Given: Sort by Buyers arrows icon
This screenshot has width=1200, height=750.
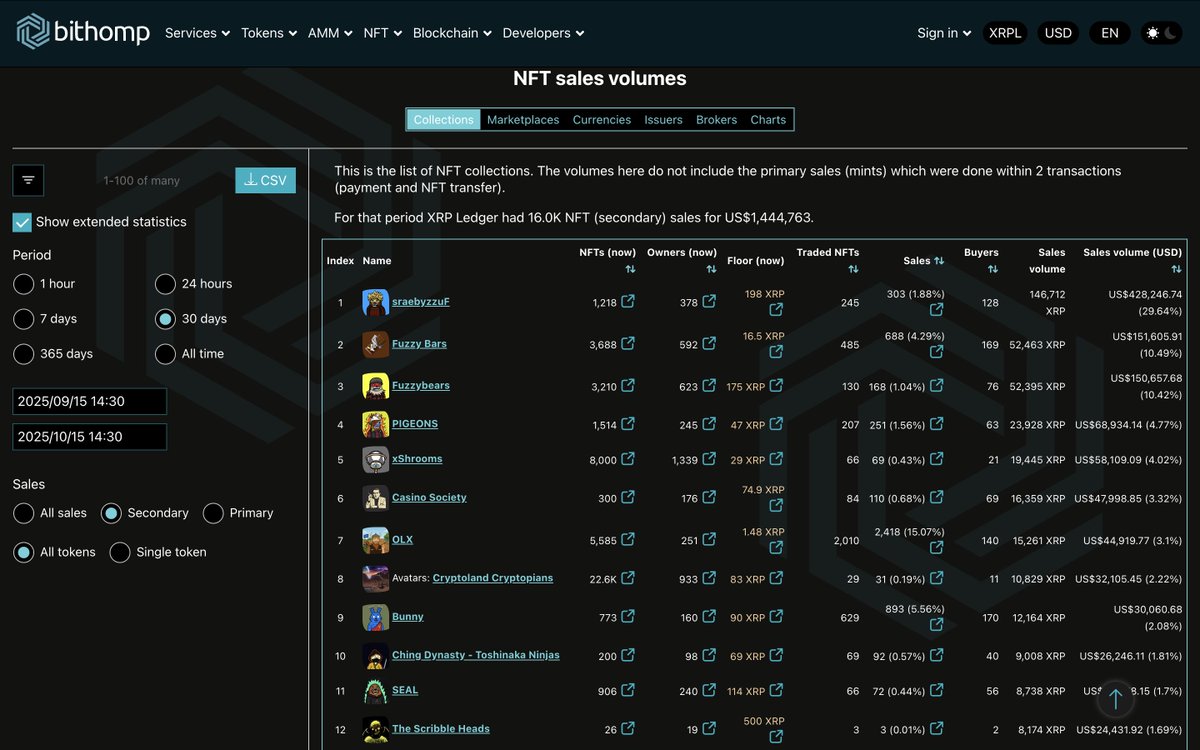Looking at the screenshot, I should 993,269.
